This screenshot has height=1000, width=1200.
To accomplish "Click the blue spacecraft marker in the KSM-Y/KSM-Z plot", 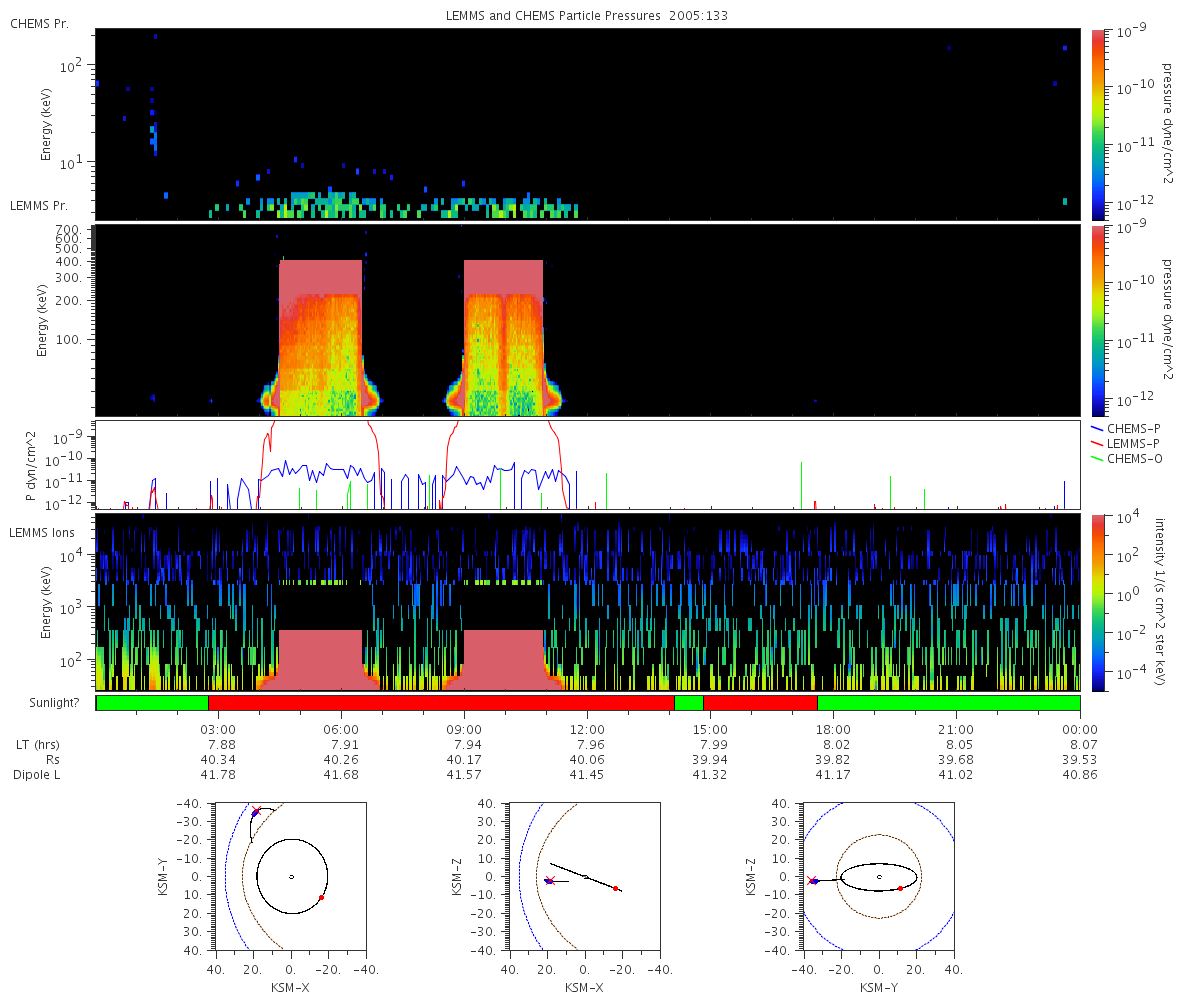I will [815, 881].
